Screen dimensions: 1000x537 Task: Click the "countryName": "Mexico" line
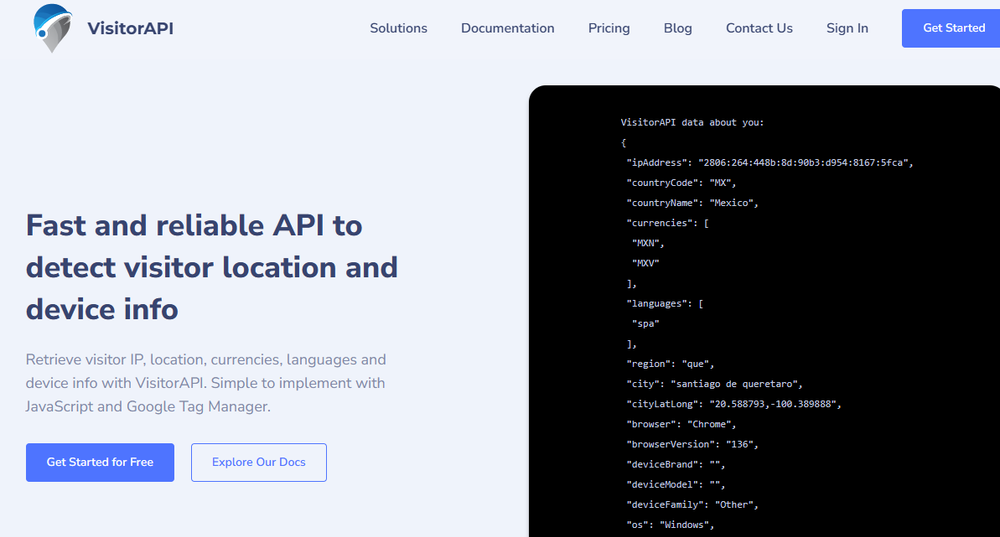(692, 203)
